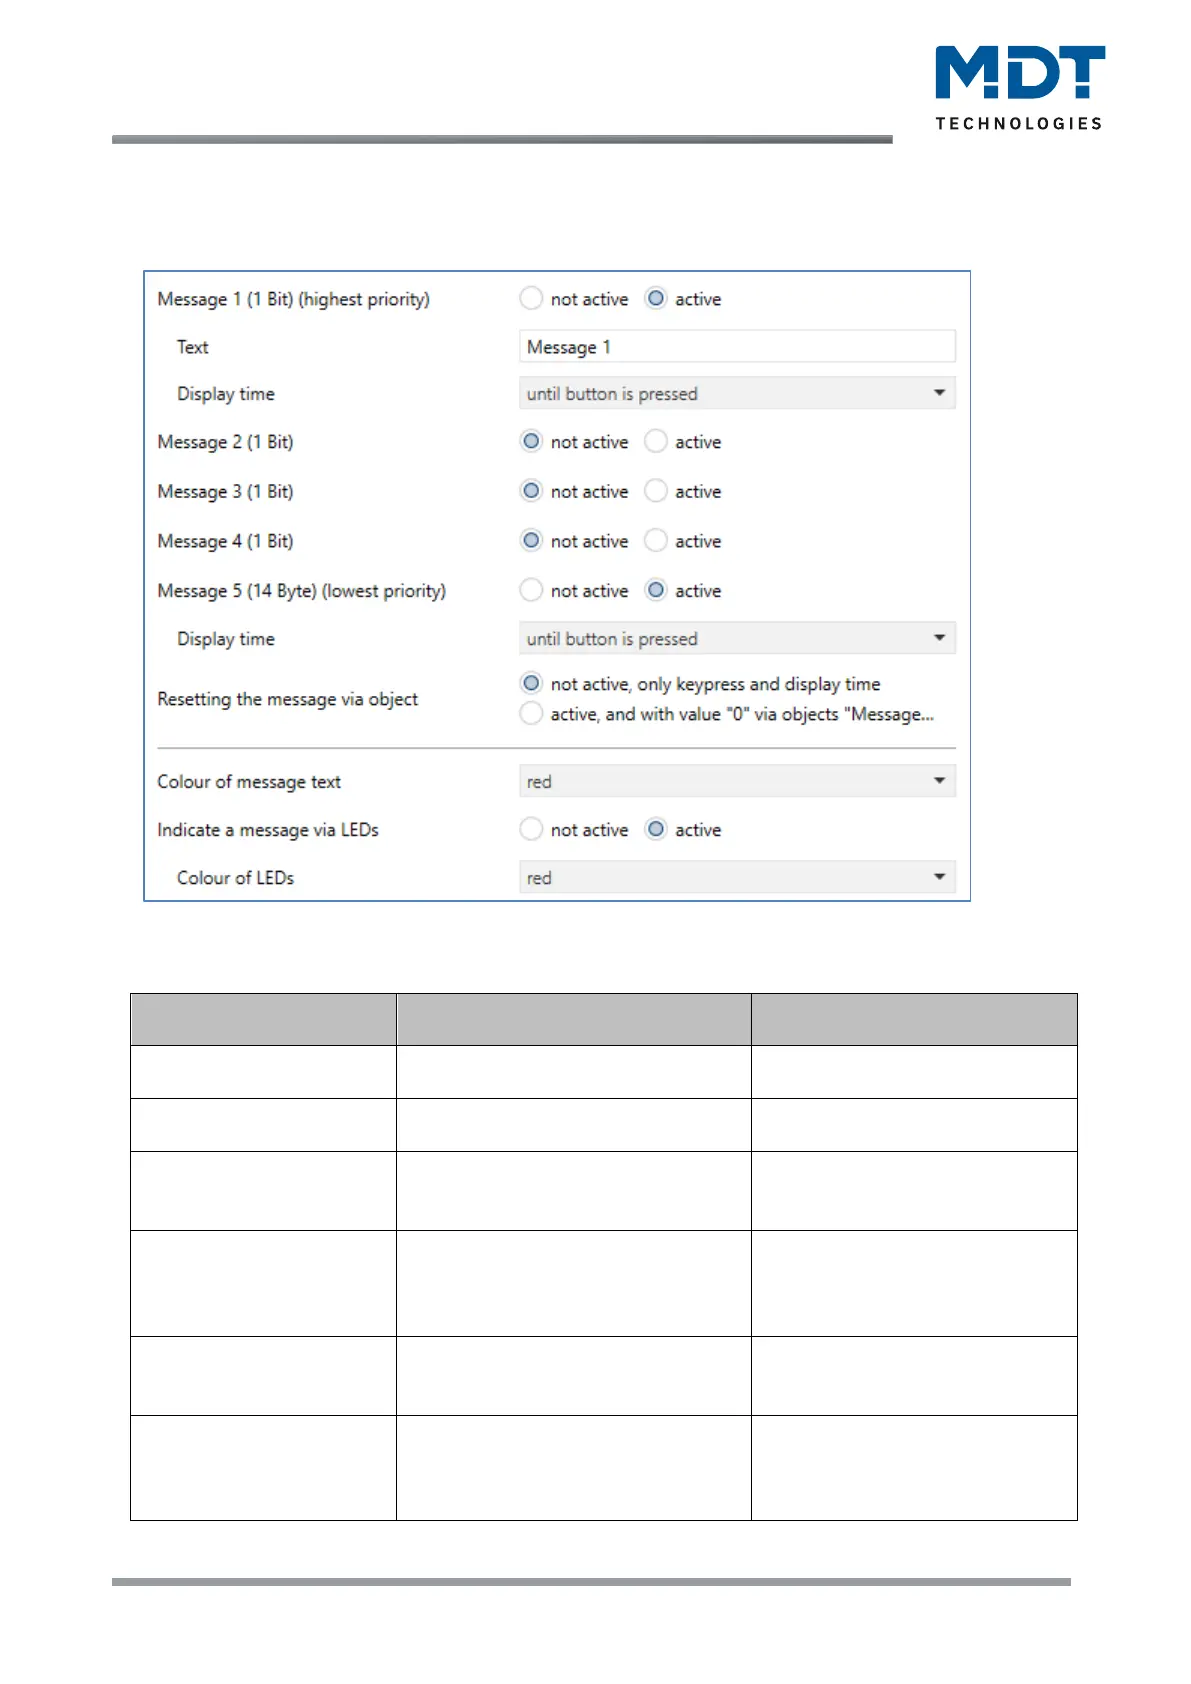Select reset 'not active, only keypress and display time'
Image resolution: width=1191 pixels, height=1684 pixels.
tap(532, 683)
